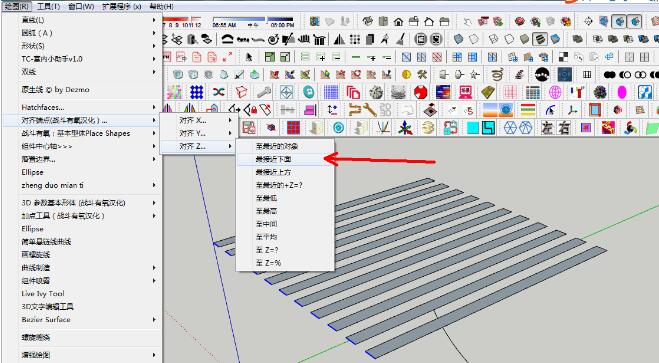Click the blue dot grid icon

(196, 92)
